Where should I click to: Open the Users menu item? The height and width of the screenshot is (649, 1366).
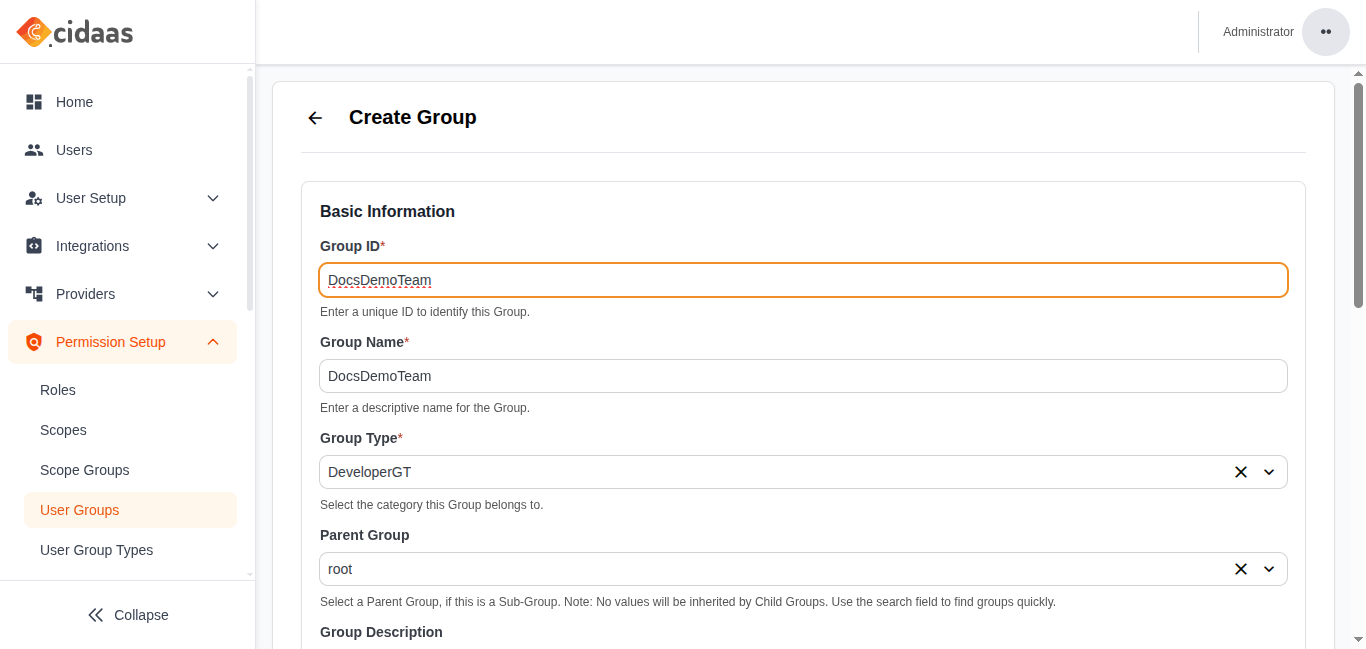pos(123,150)
